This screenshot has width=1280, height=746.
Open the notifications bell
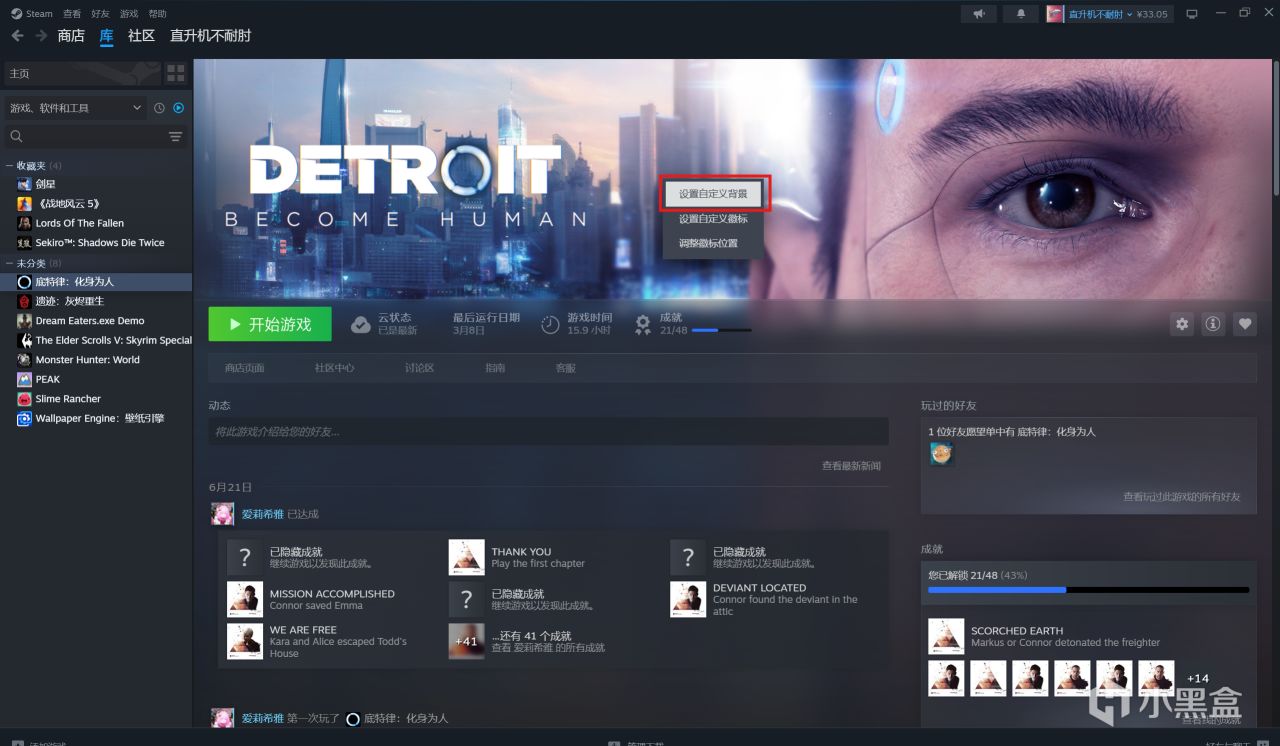[1021, 14]
